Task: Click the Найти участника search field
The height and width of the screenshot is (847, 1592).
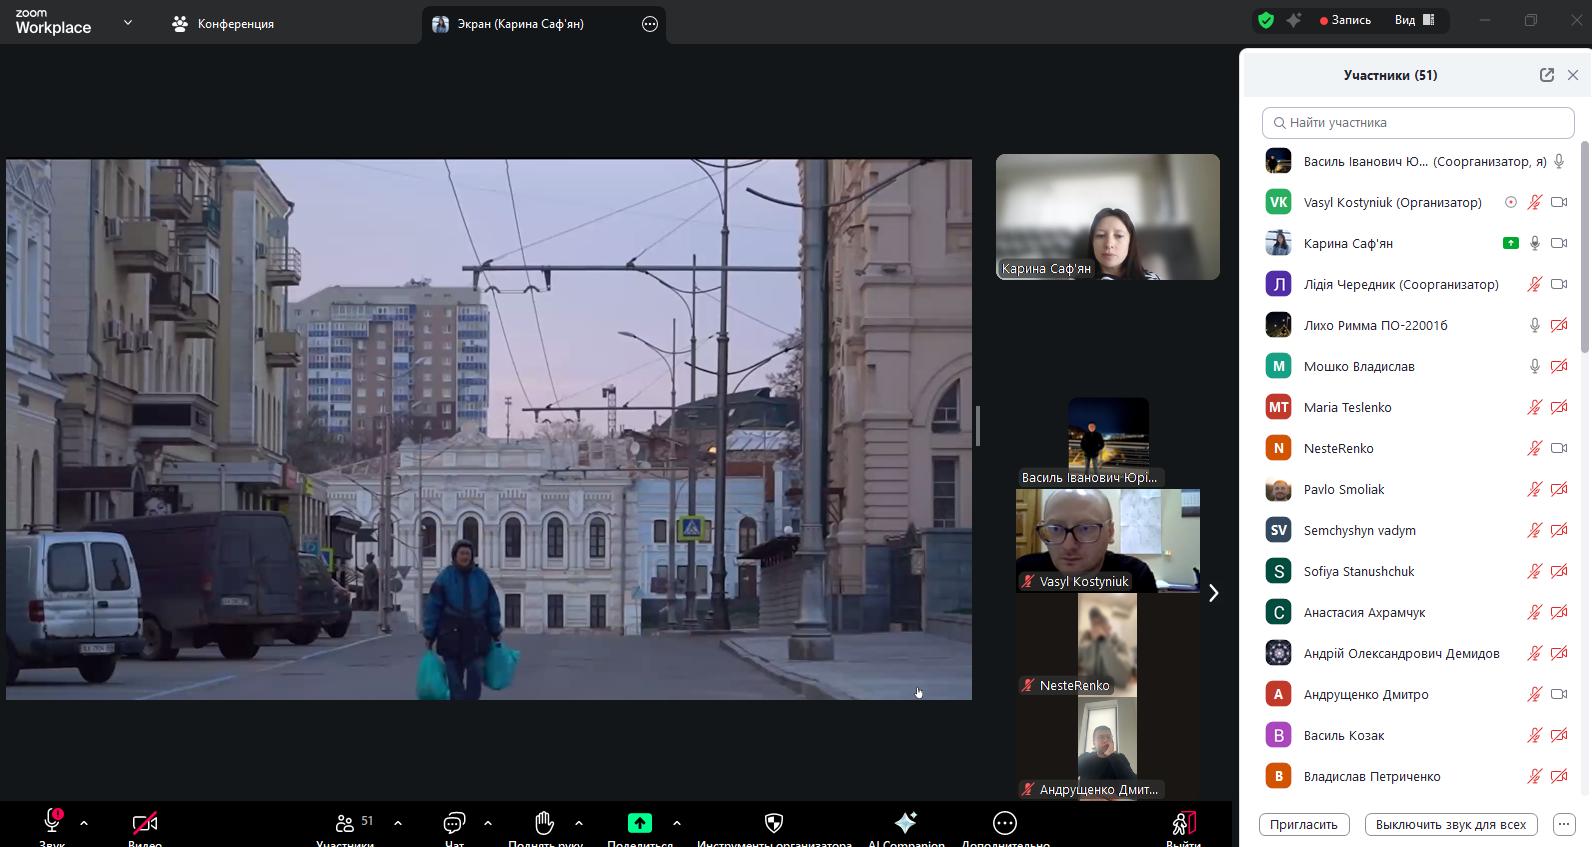Action: [1418, 123]
